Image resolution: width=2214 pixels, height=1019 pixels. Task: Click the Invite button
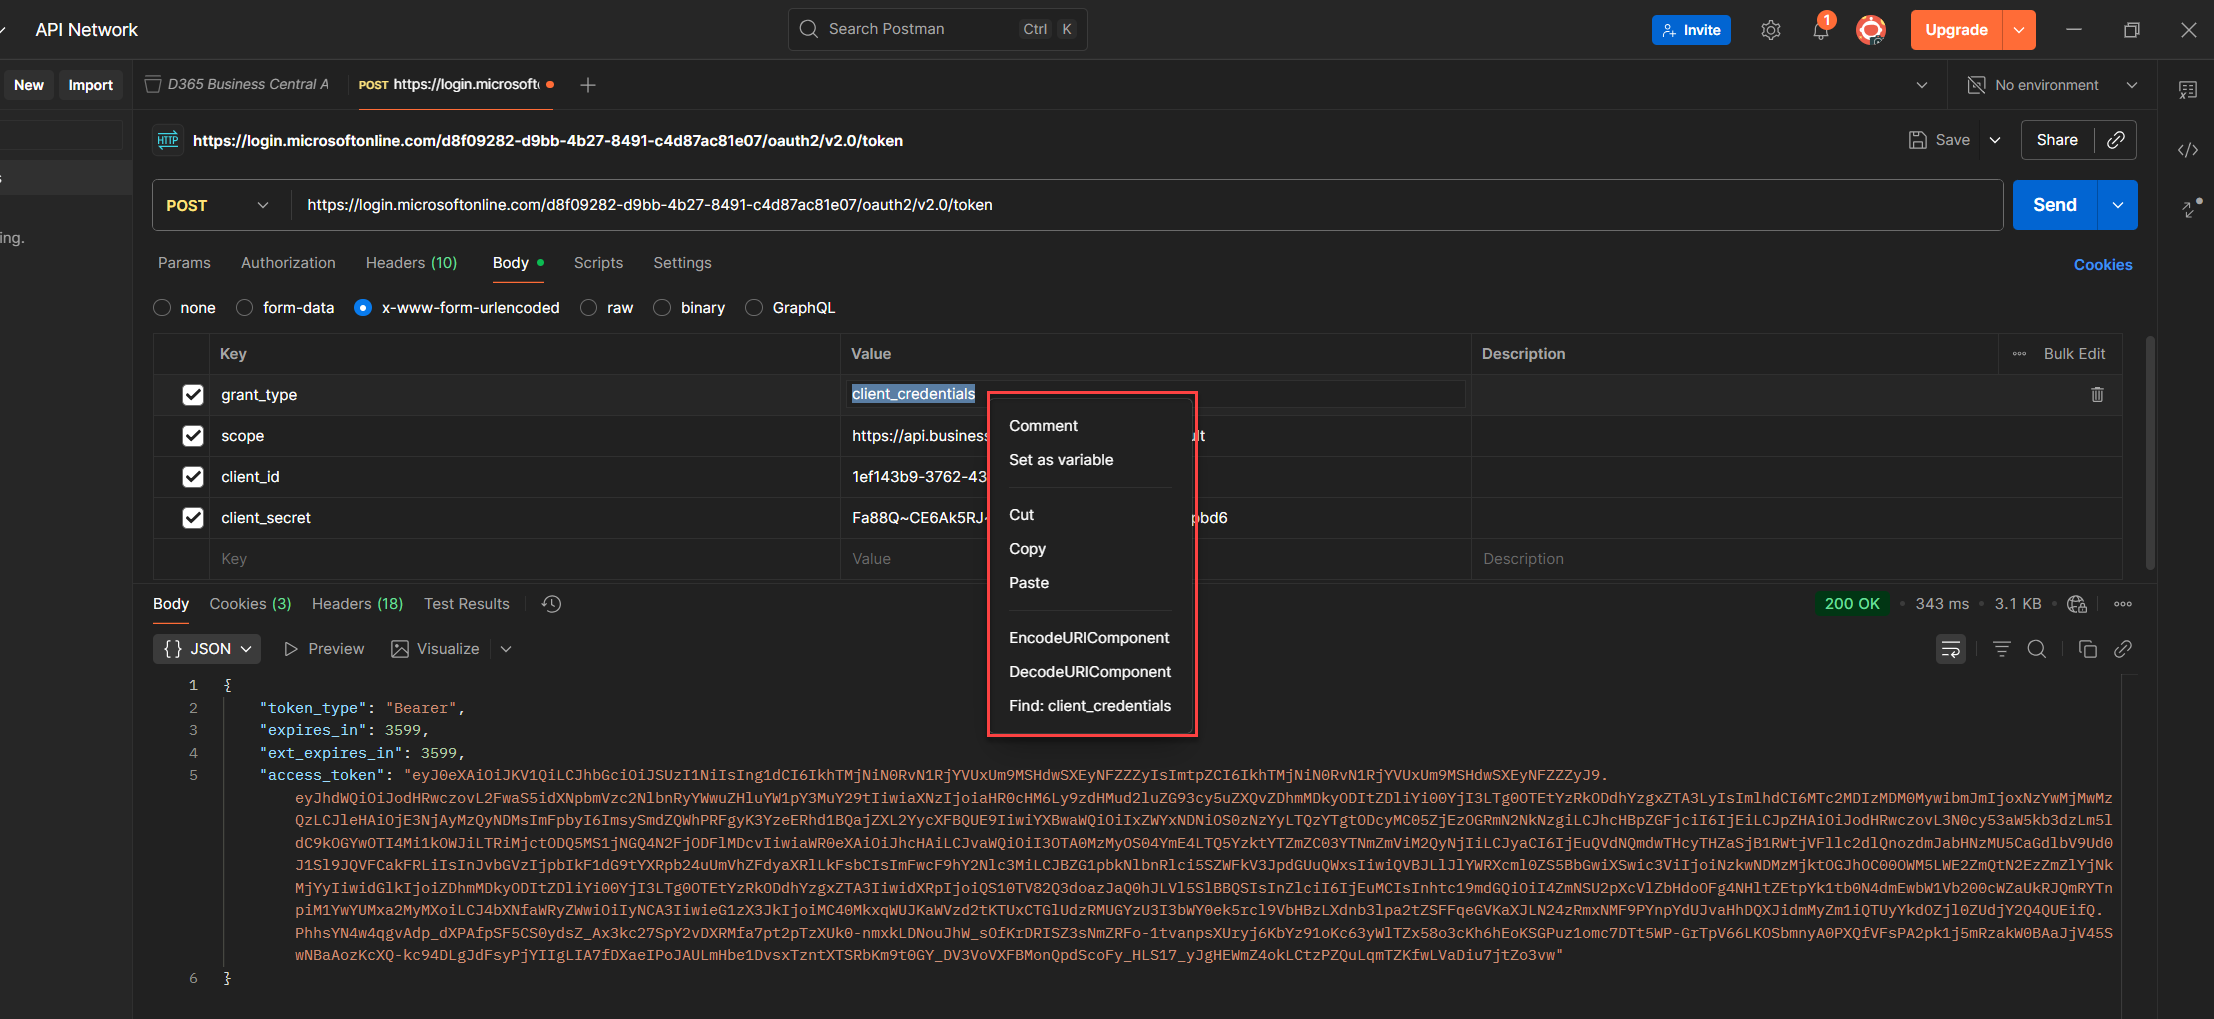click(1691, 30)
